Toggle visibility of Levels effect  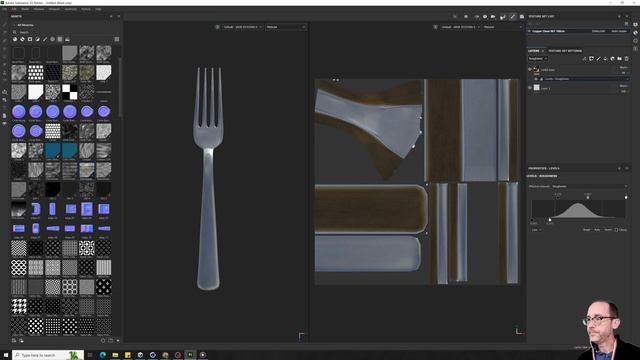(536, 79)
